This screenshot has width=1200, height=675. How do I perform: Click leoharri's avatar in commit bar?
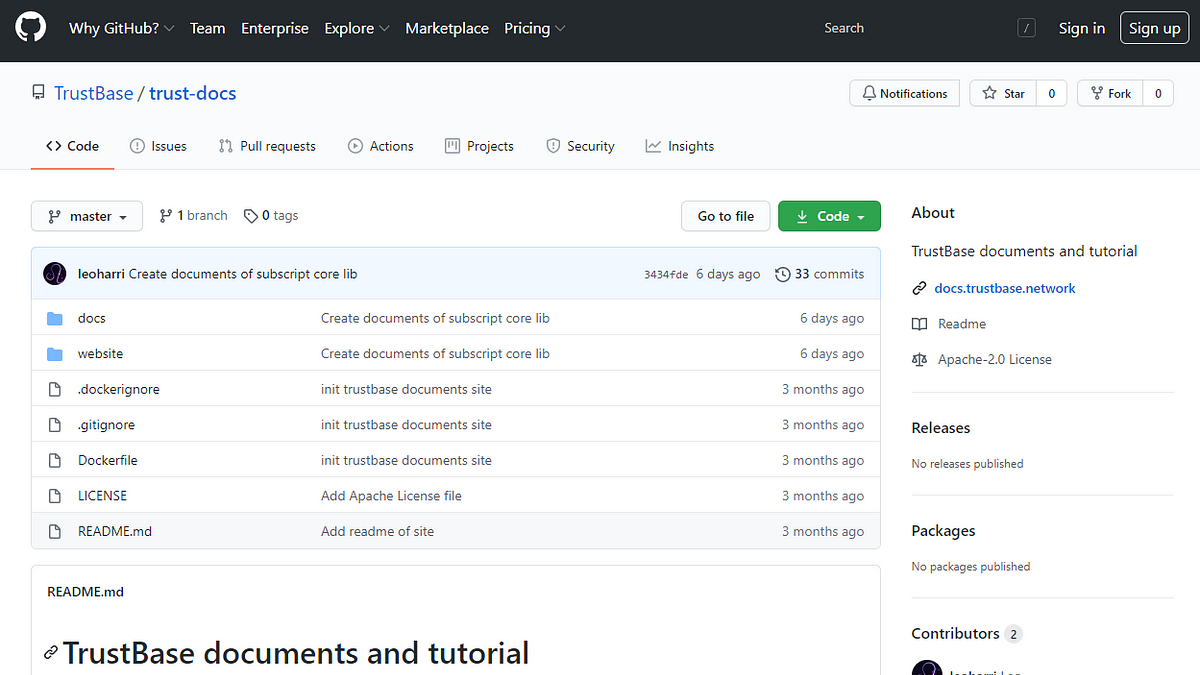[55, 273]
